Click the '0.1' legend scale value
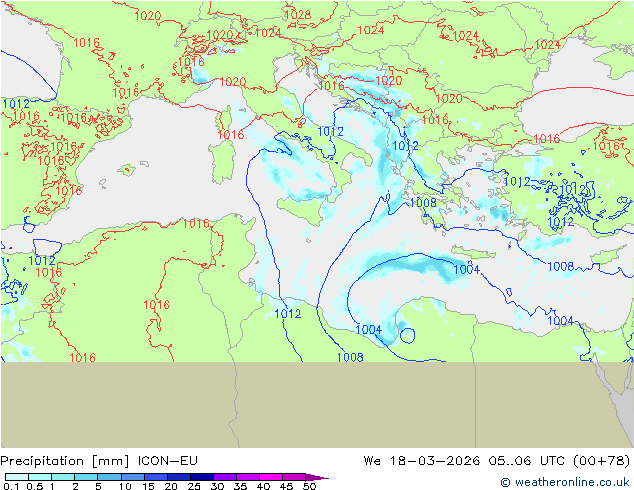634x490 pixels. [x=10, y=486]
